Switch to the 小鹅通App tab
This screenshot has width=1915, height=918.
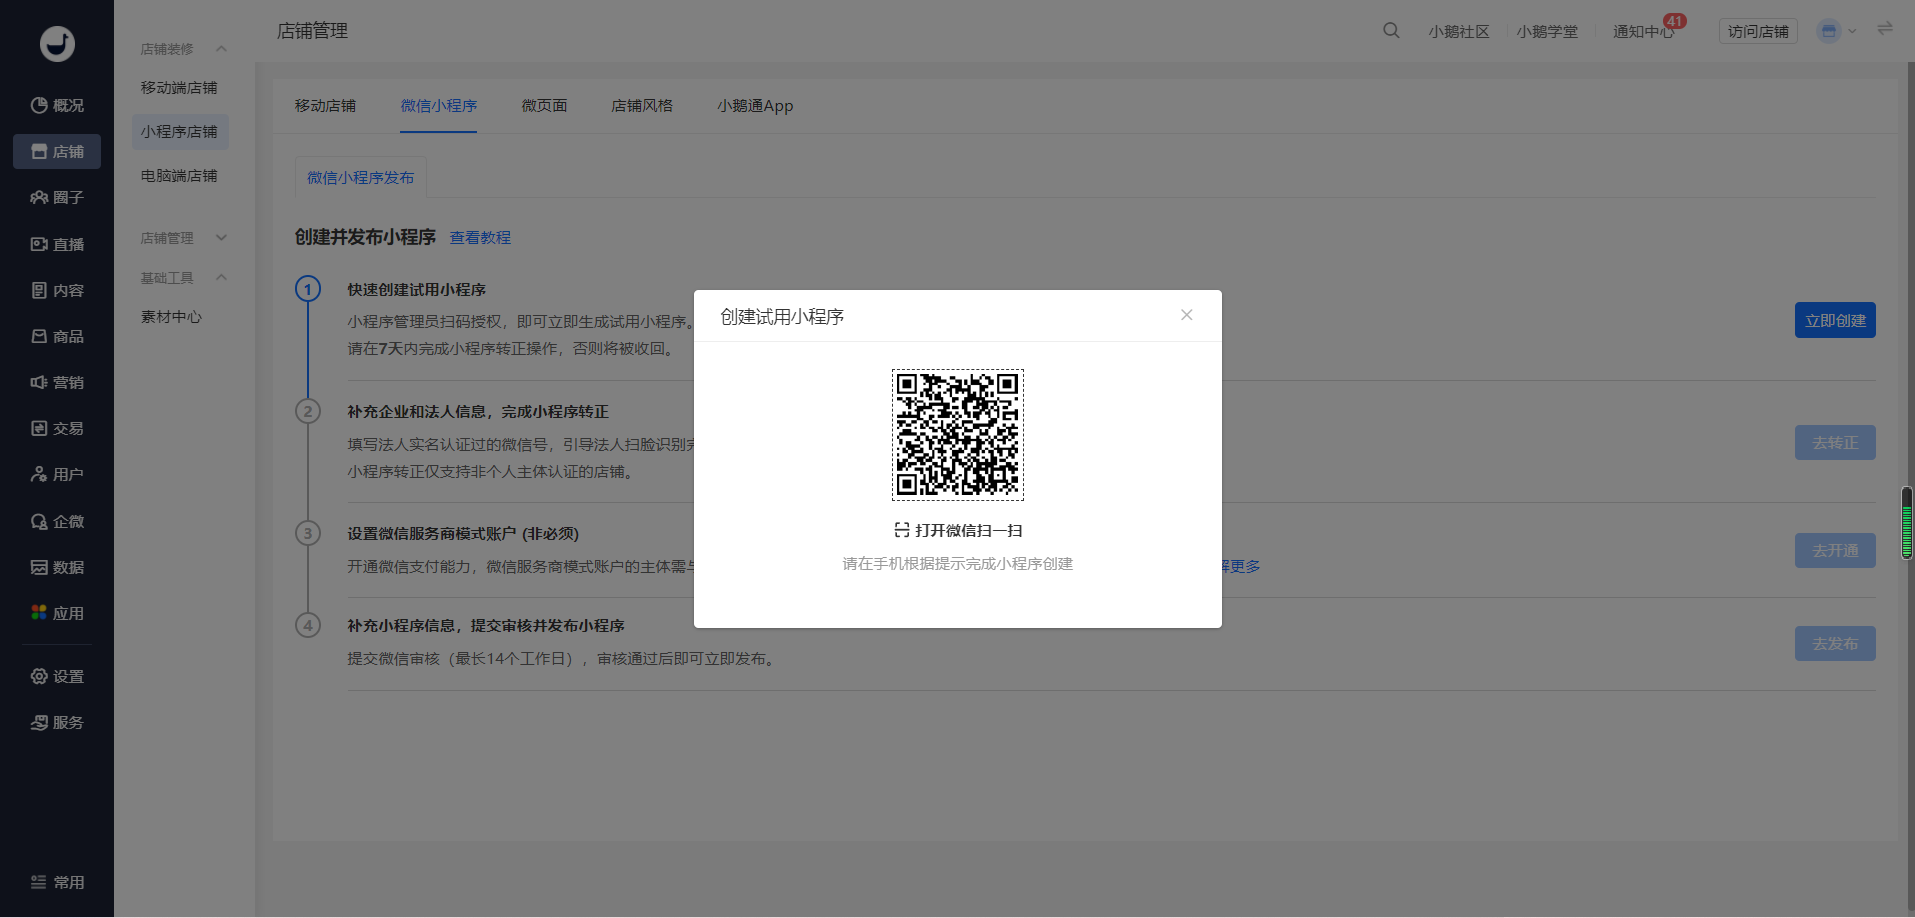pos(755,105)
